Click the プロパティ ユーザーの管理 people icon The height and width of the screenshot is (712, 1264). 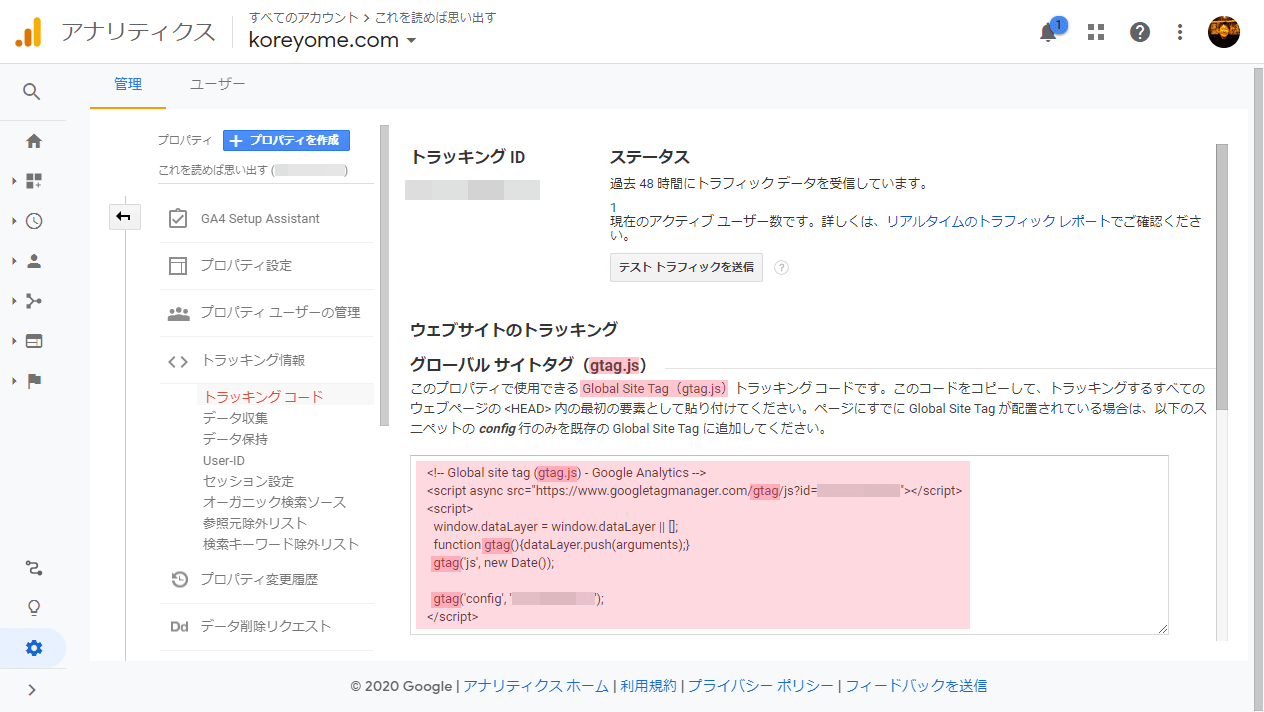point(178,313)
